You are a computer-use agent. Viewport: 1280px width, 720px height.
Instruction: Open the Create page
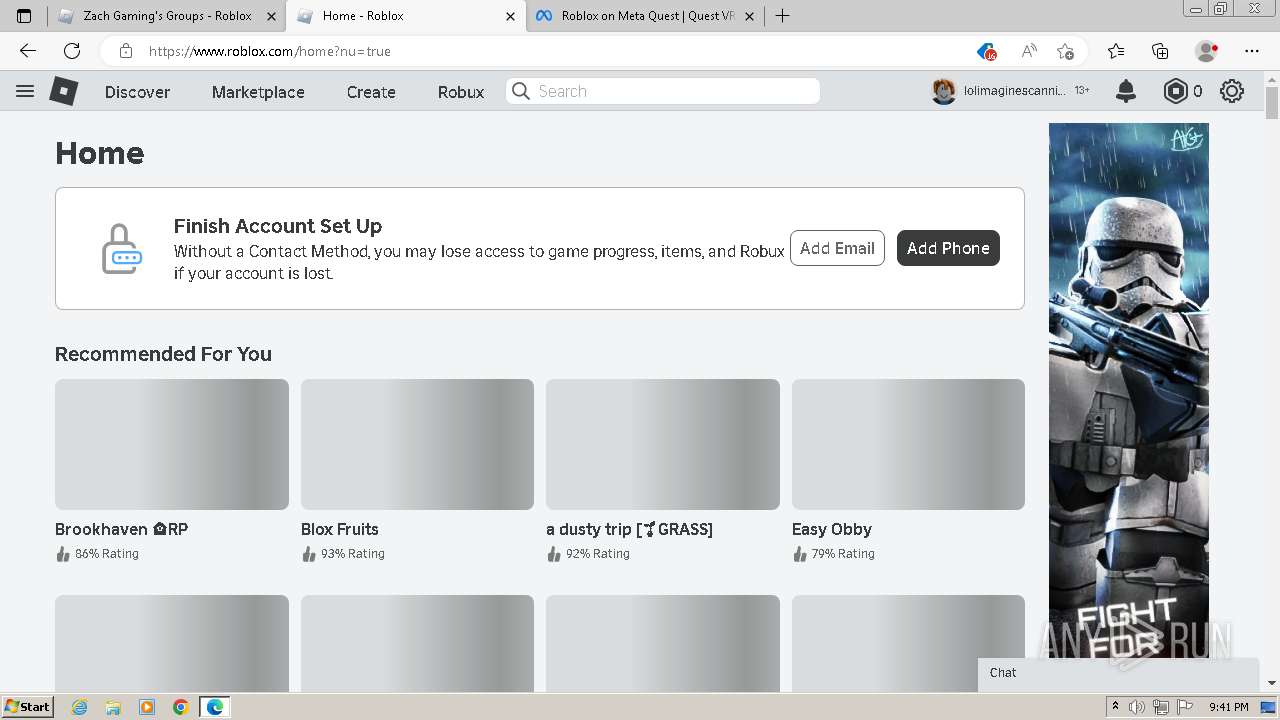(x=371, y=92)
